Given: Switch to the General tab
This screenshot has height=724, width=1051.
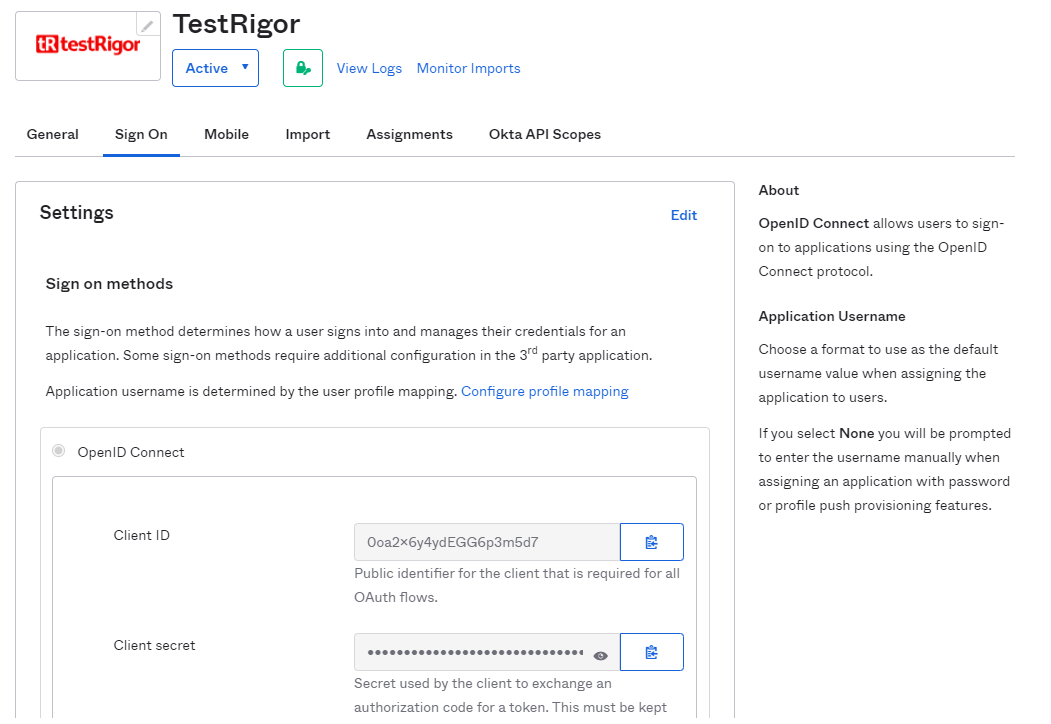Looking at the screenshot, I should (x=52, y=134).
